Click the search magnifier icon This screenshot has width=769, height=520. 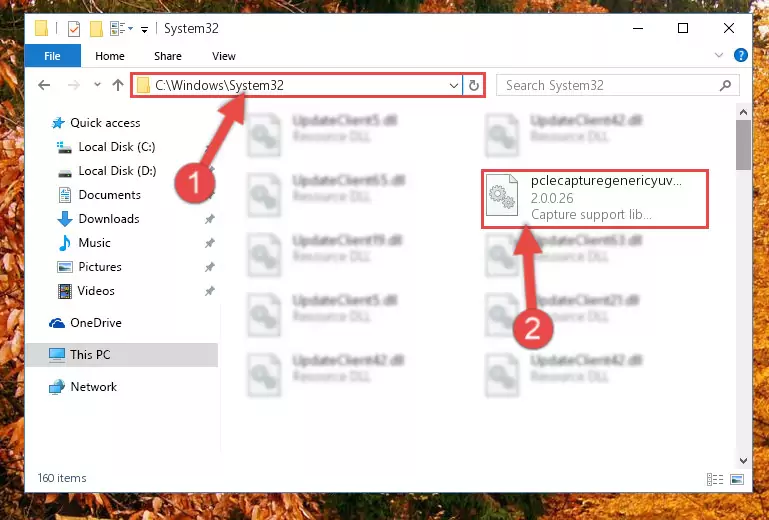725,85
